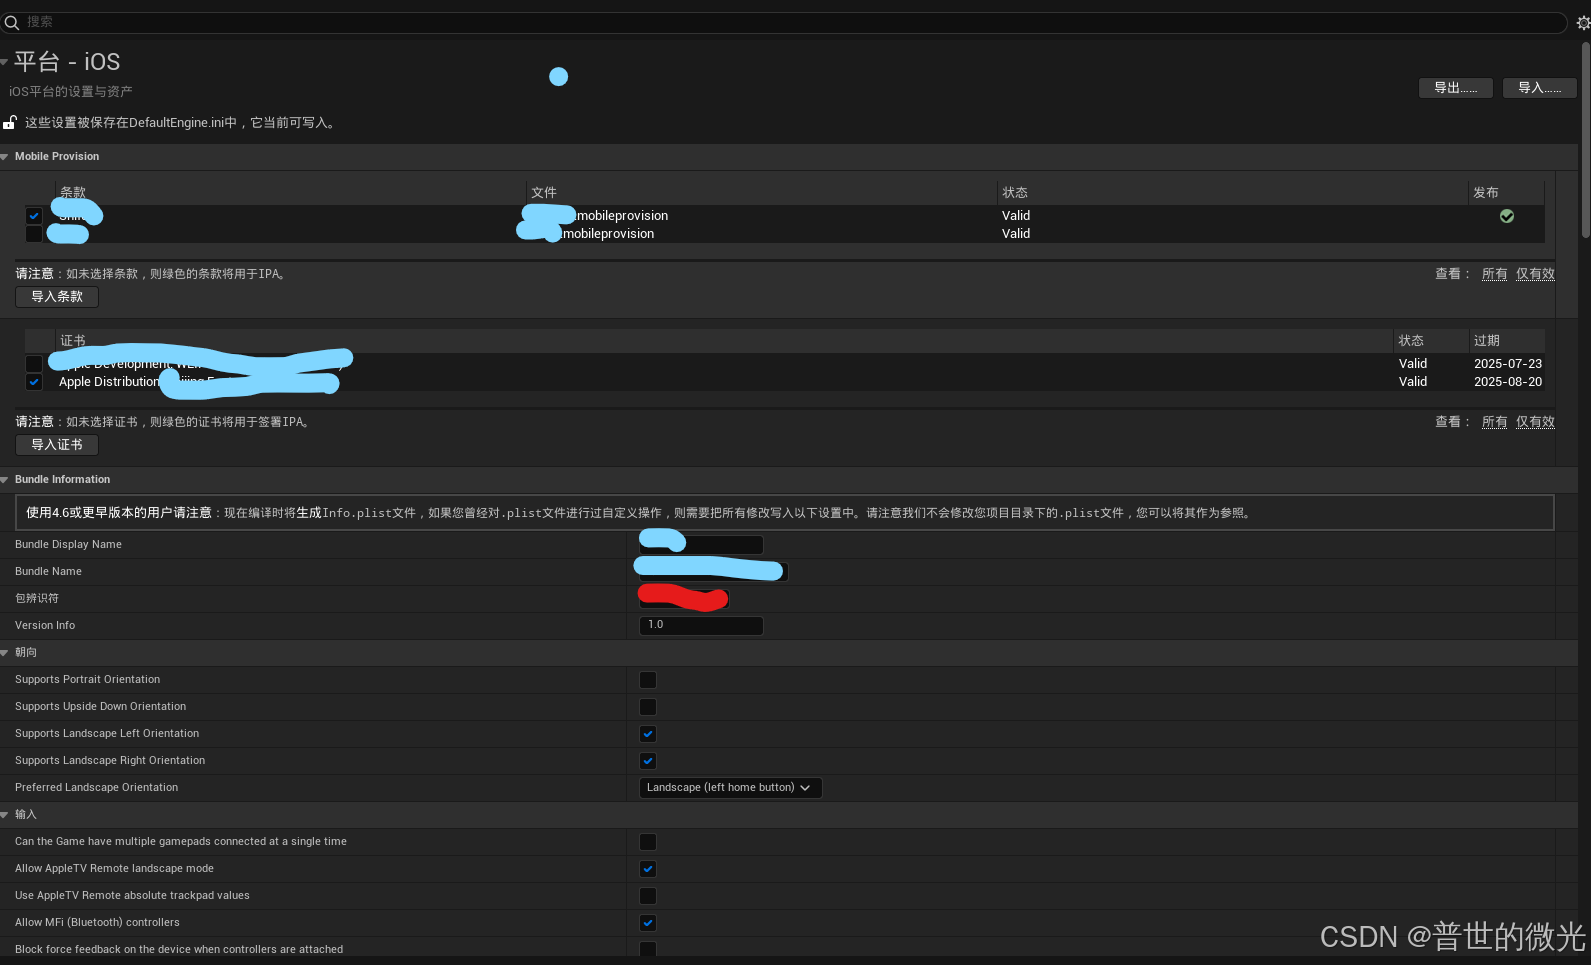Filter certificates with 仅有效 link

[1535, 422]
